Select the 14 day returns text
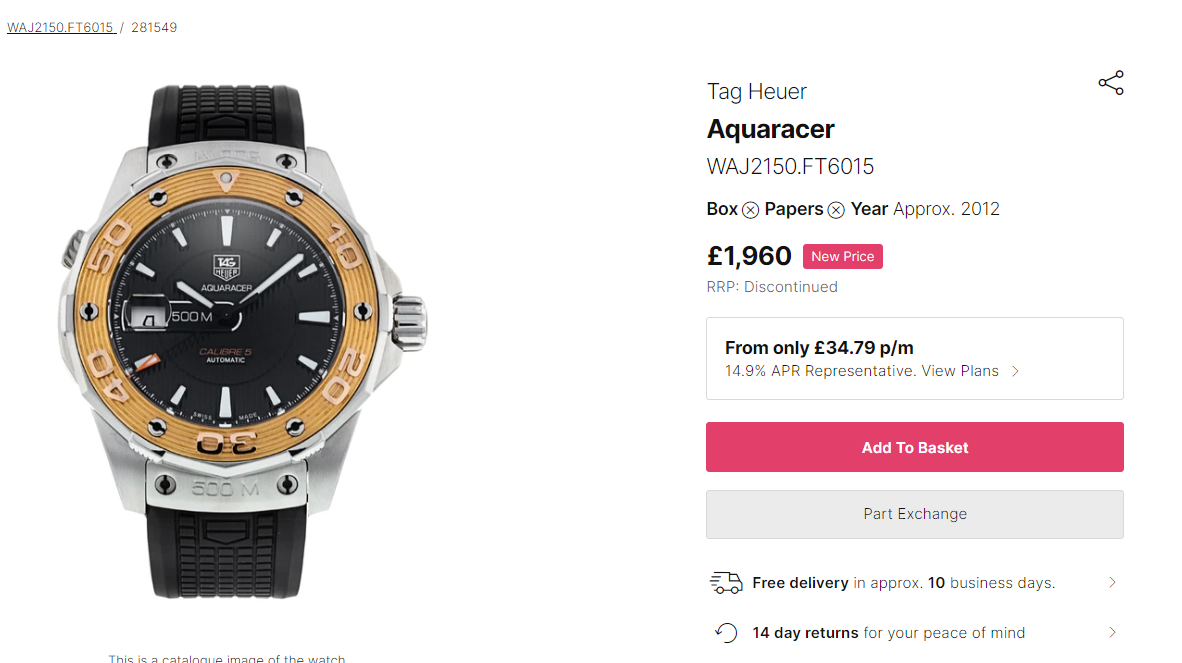 pos(805,633)
